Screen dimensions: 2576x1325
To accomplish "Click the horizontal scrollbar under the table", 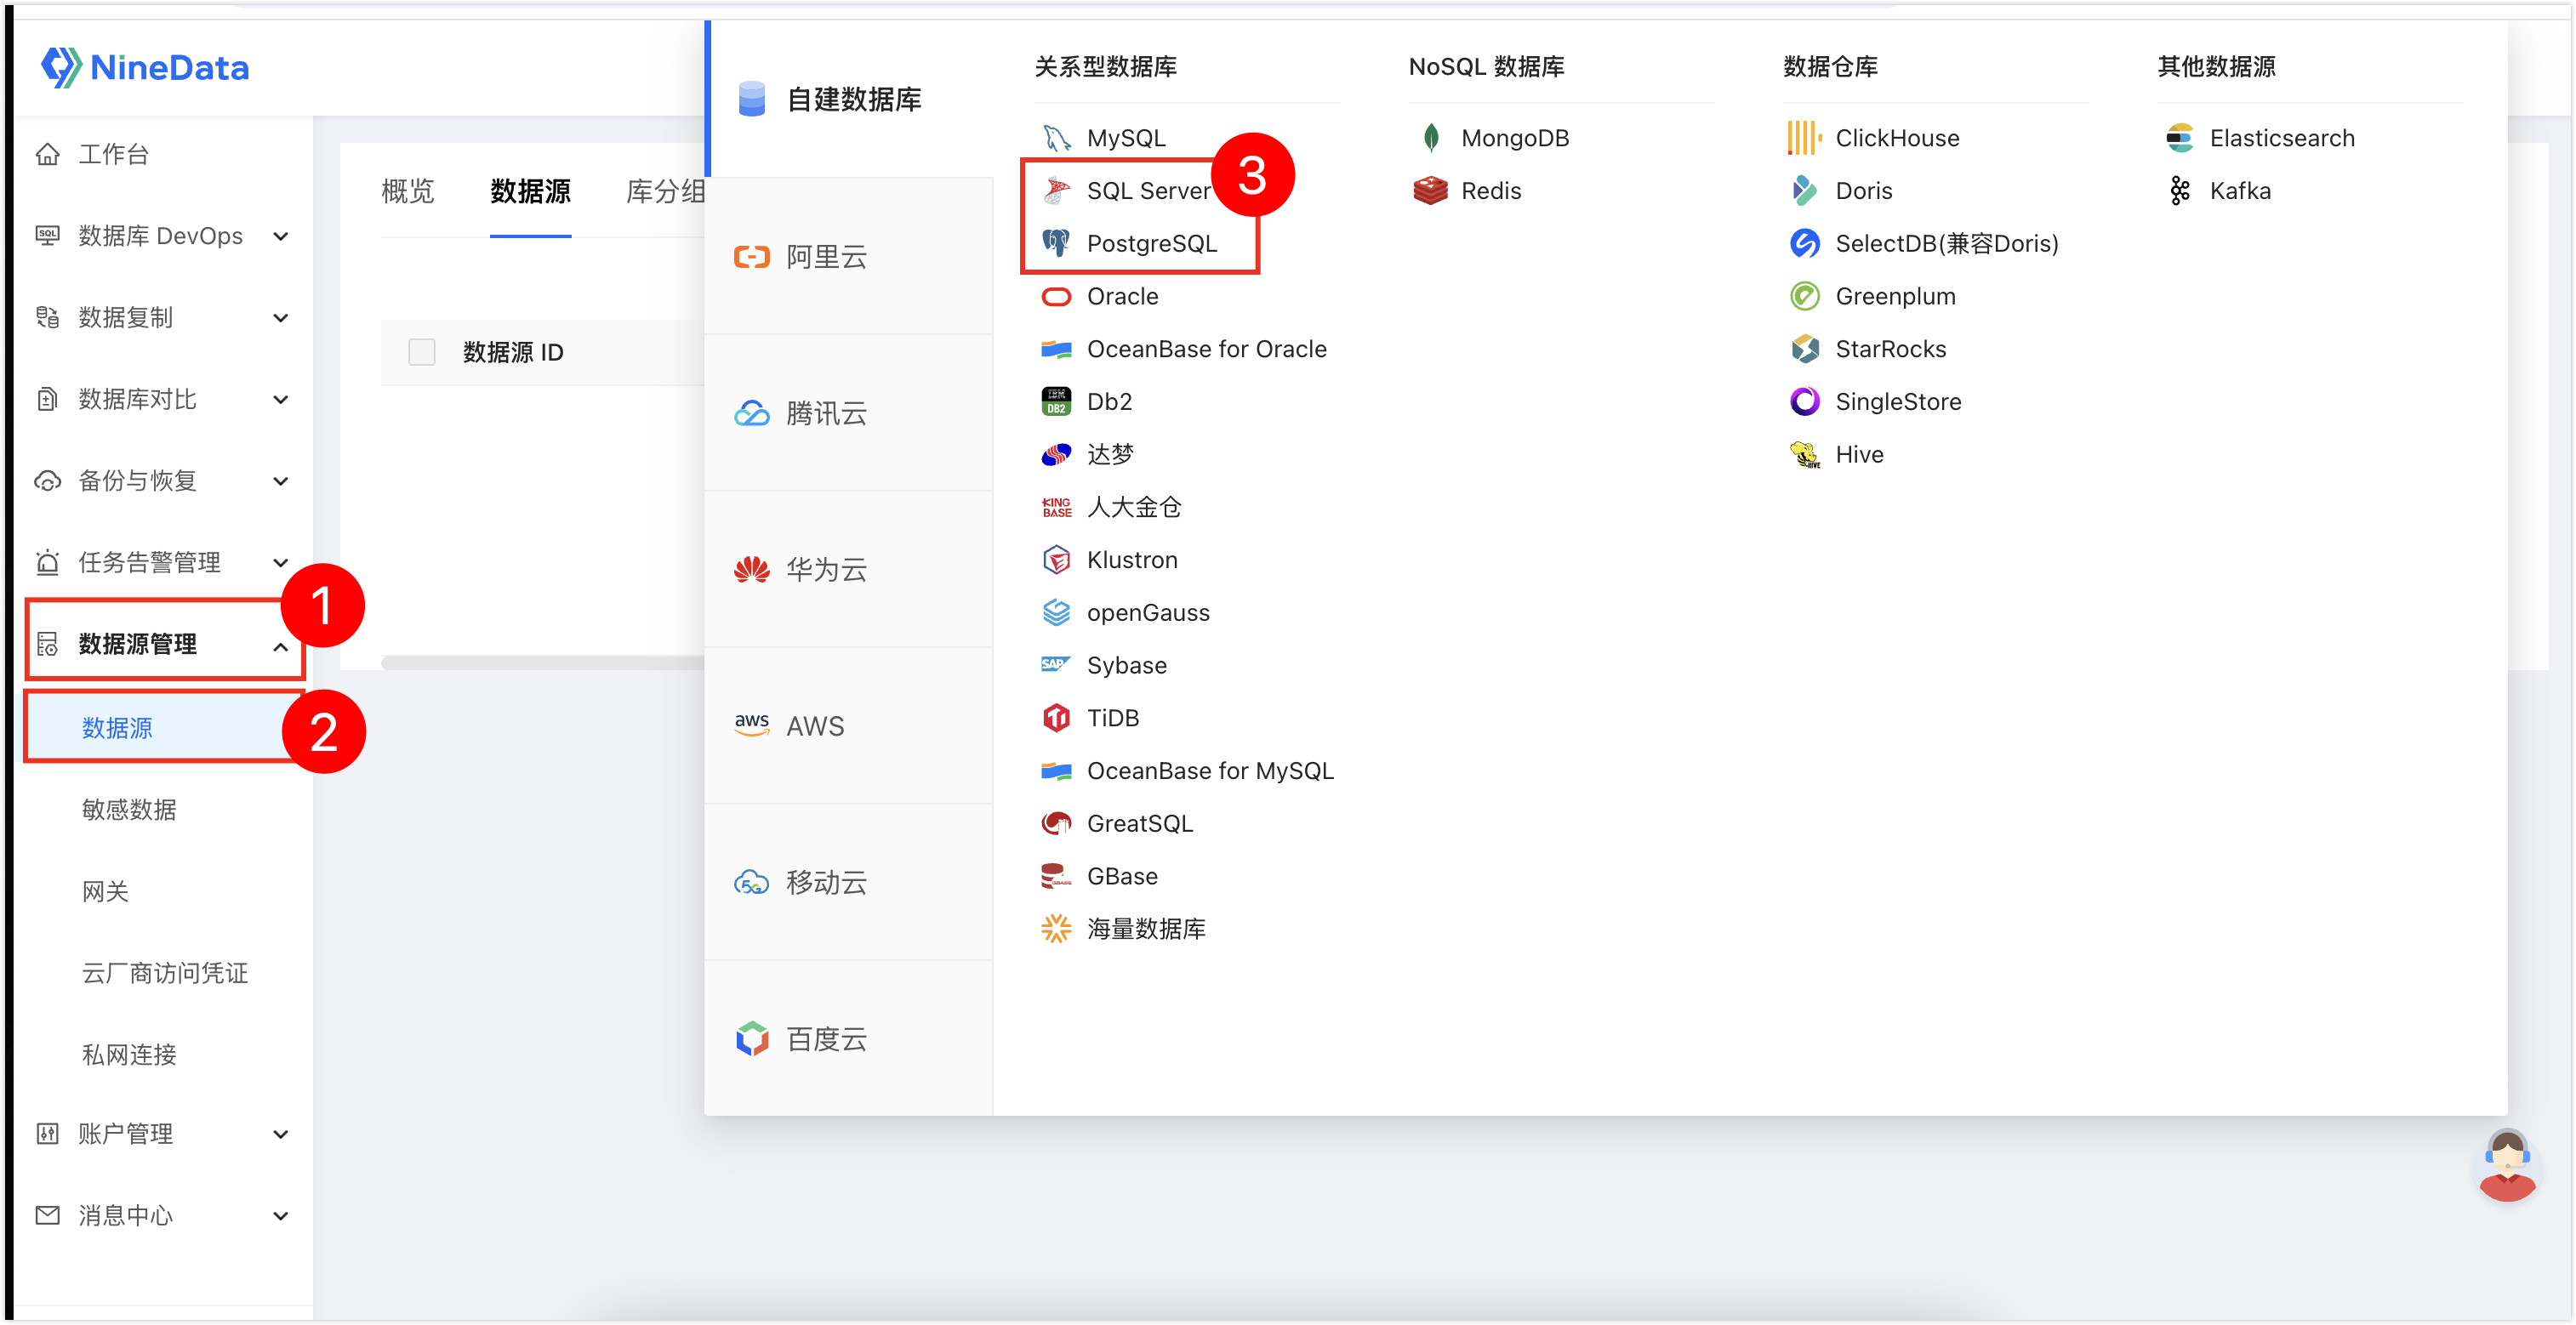I will (x=543, y=663).
